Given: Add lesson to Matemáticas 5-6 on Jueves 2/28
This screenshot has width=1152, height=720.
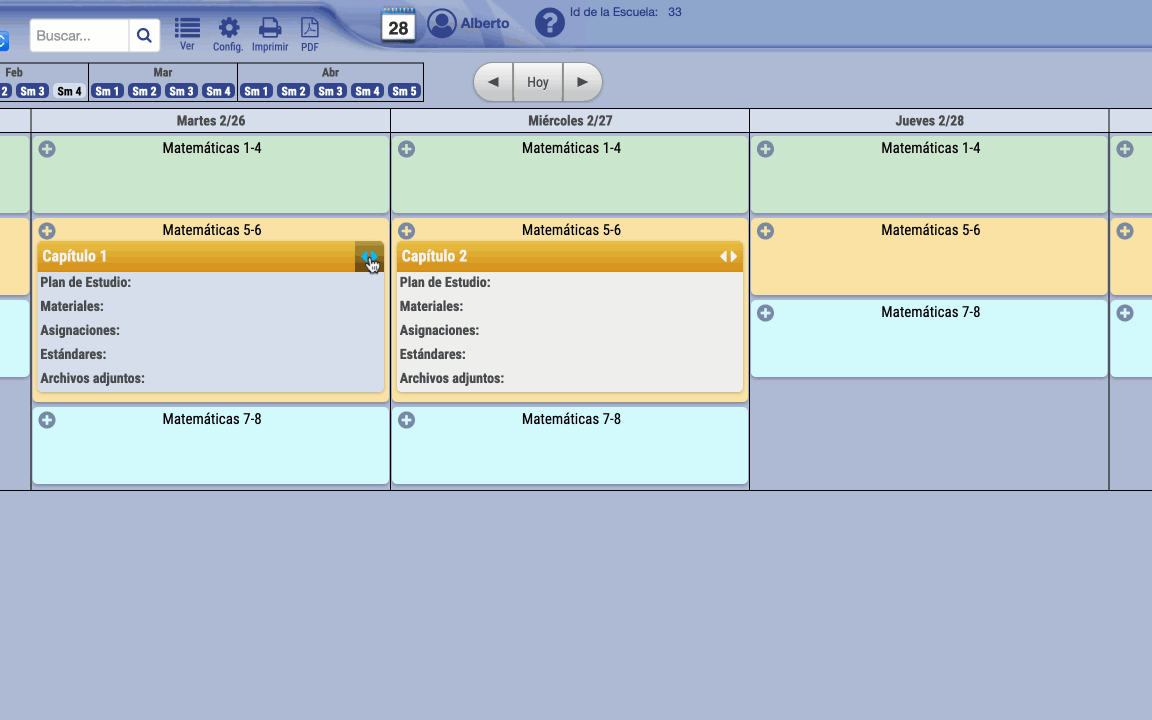Looking at the screenshot, I should [x=766, y=231].
